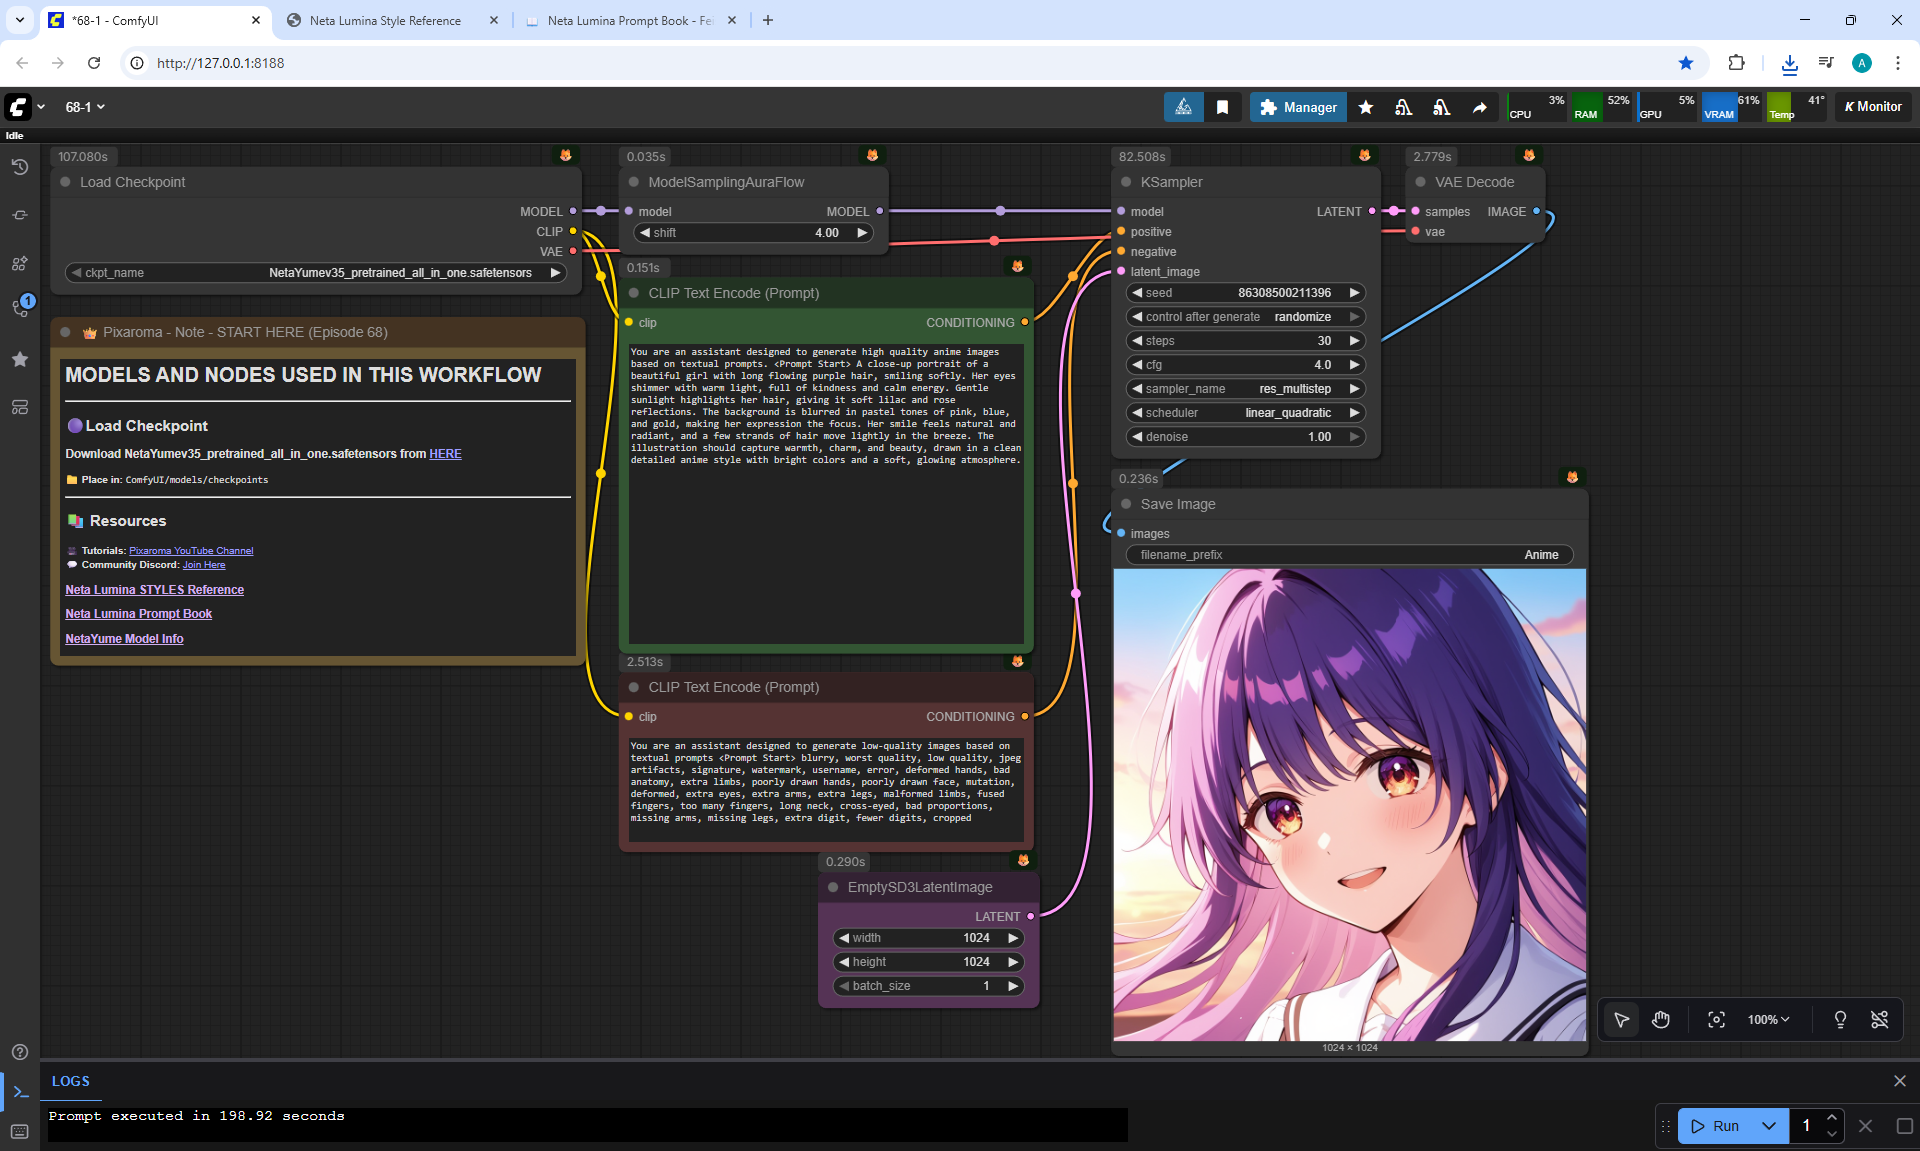Click the generated anime image preview
The width and height of the screenshot is (1920, 1151).
pyautogui.click(x=1349, y=805)
